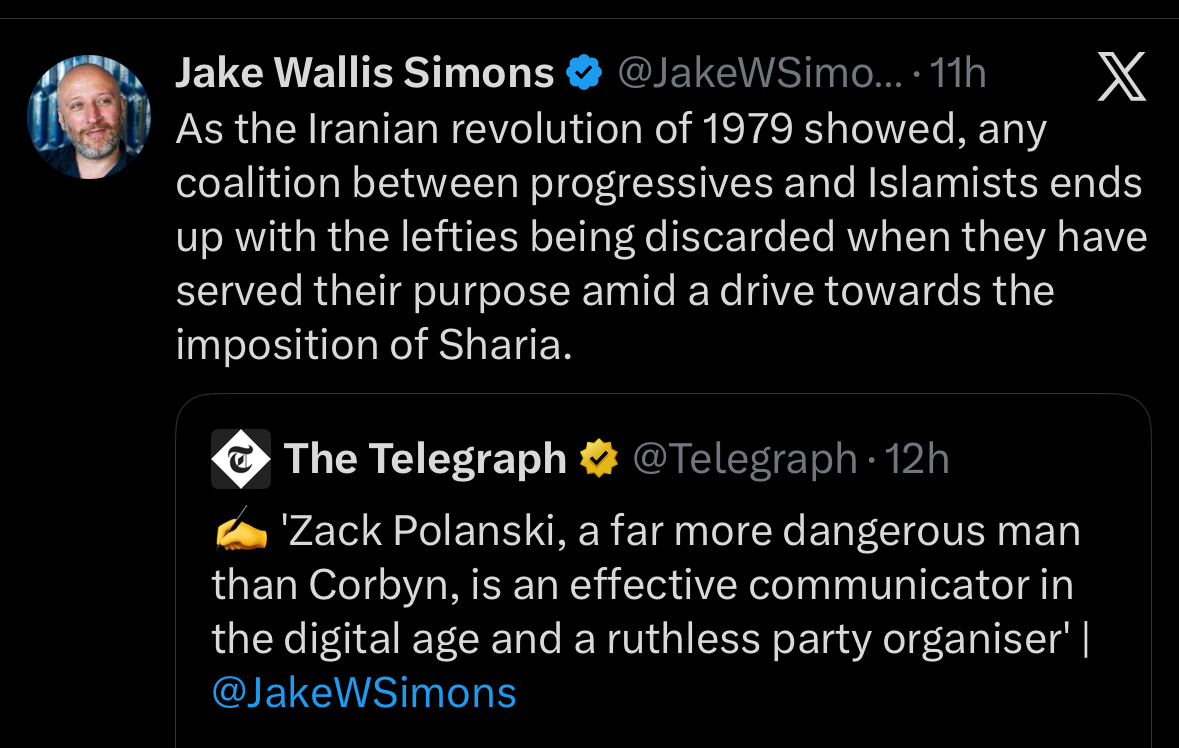Screen dimensions: 1179x748
Task: Click the X logo icon
Action: [x=1121, y=79]
